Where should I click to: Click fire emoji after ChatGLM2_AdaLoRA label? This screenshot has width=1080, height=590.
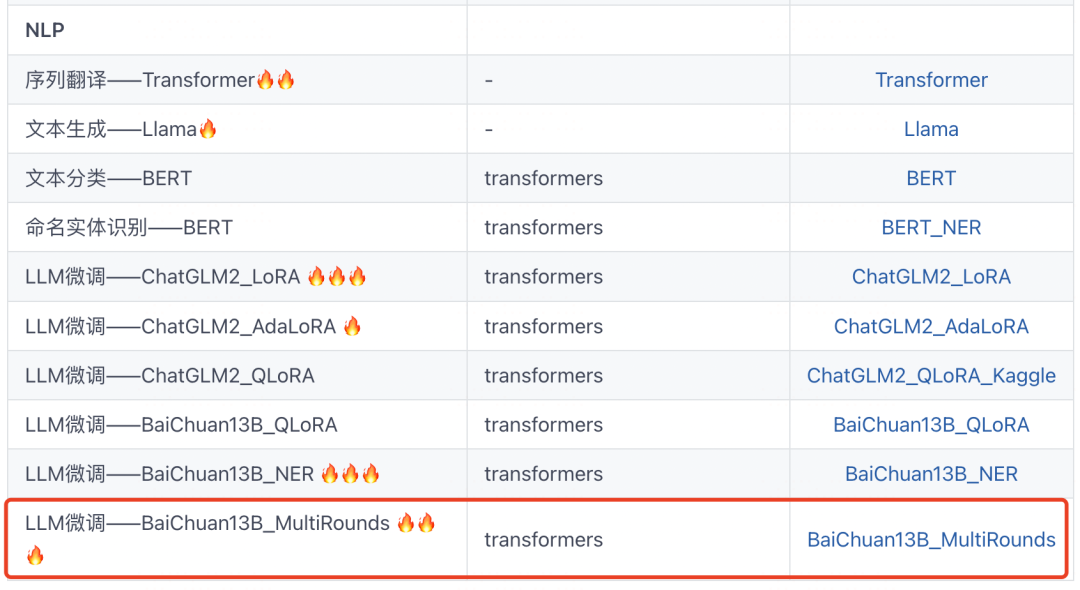tap(352, 326)
